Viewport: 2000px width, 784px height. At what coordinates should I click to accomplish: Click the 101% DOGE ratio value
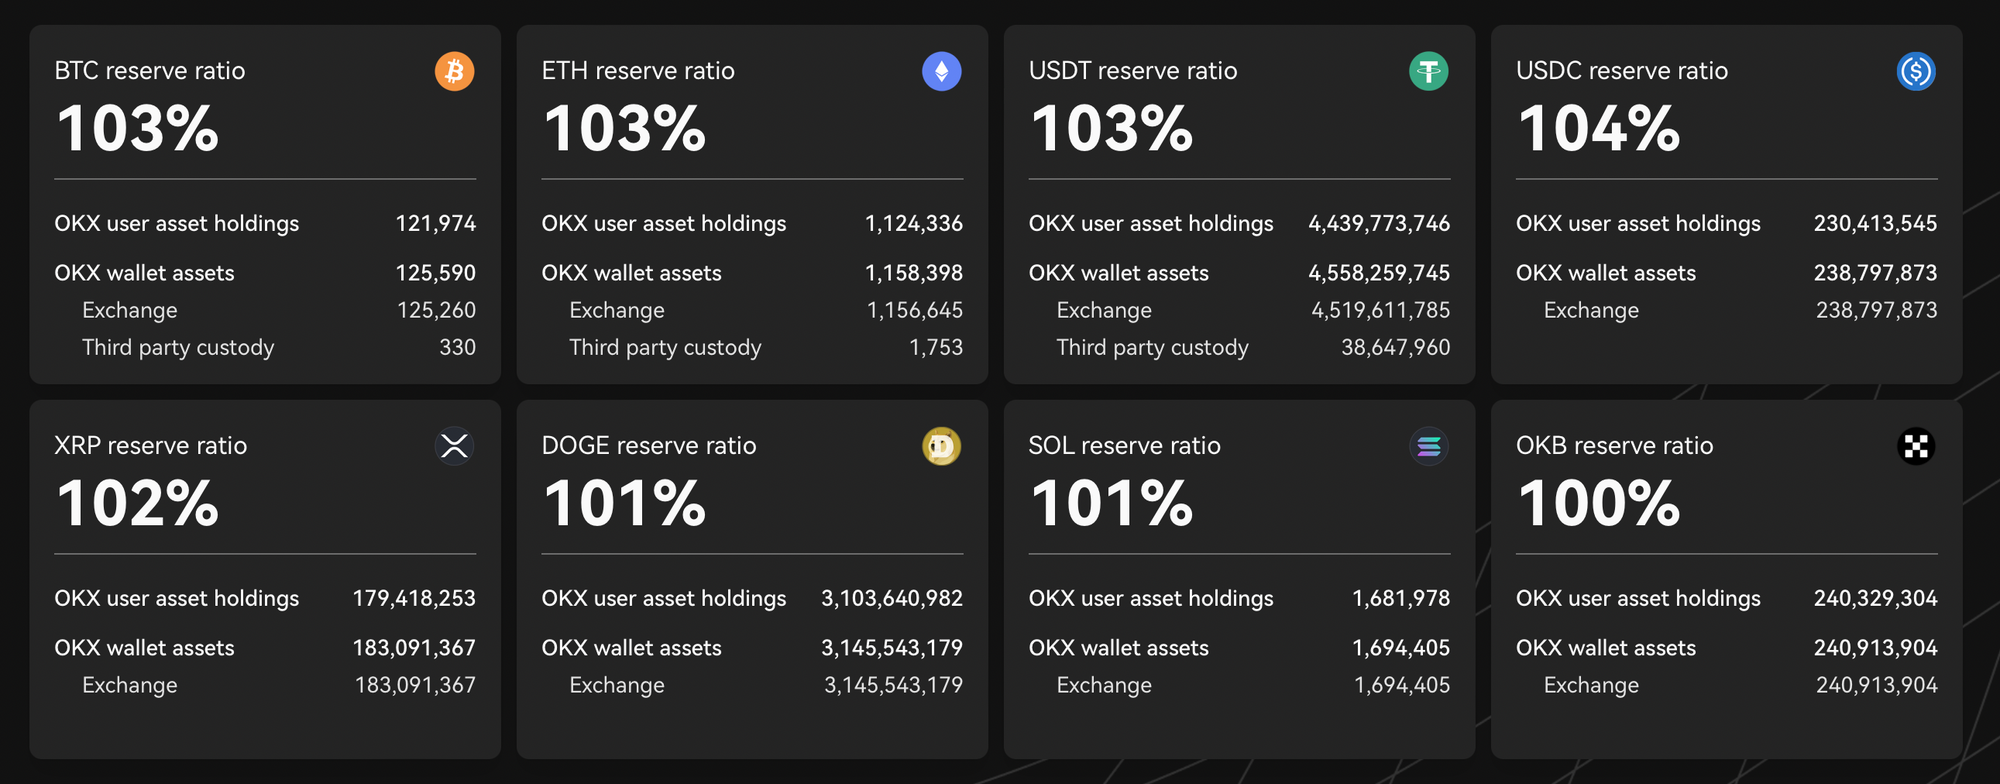625,503
